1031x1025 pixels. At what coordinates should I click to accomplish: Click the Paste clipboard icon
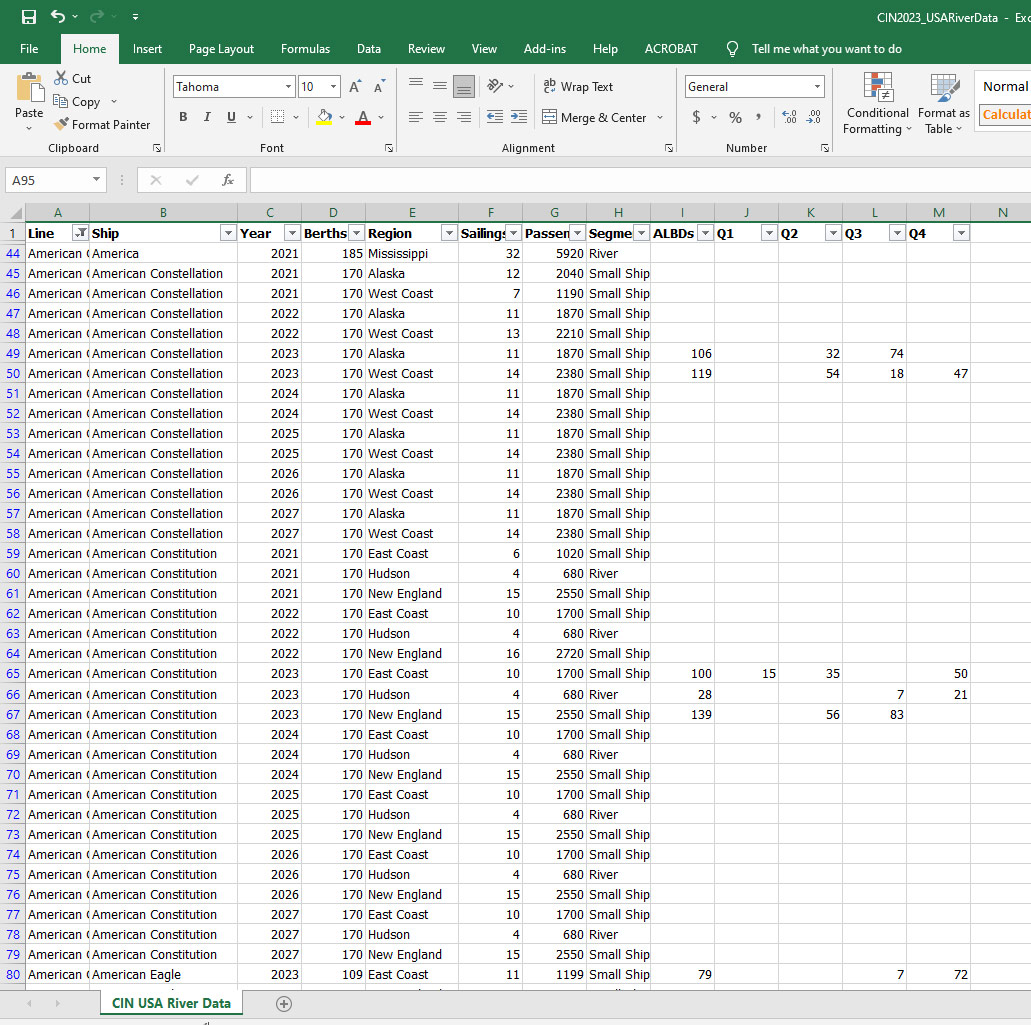[29, 87]
